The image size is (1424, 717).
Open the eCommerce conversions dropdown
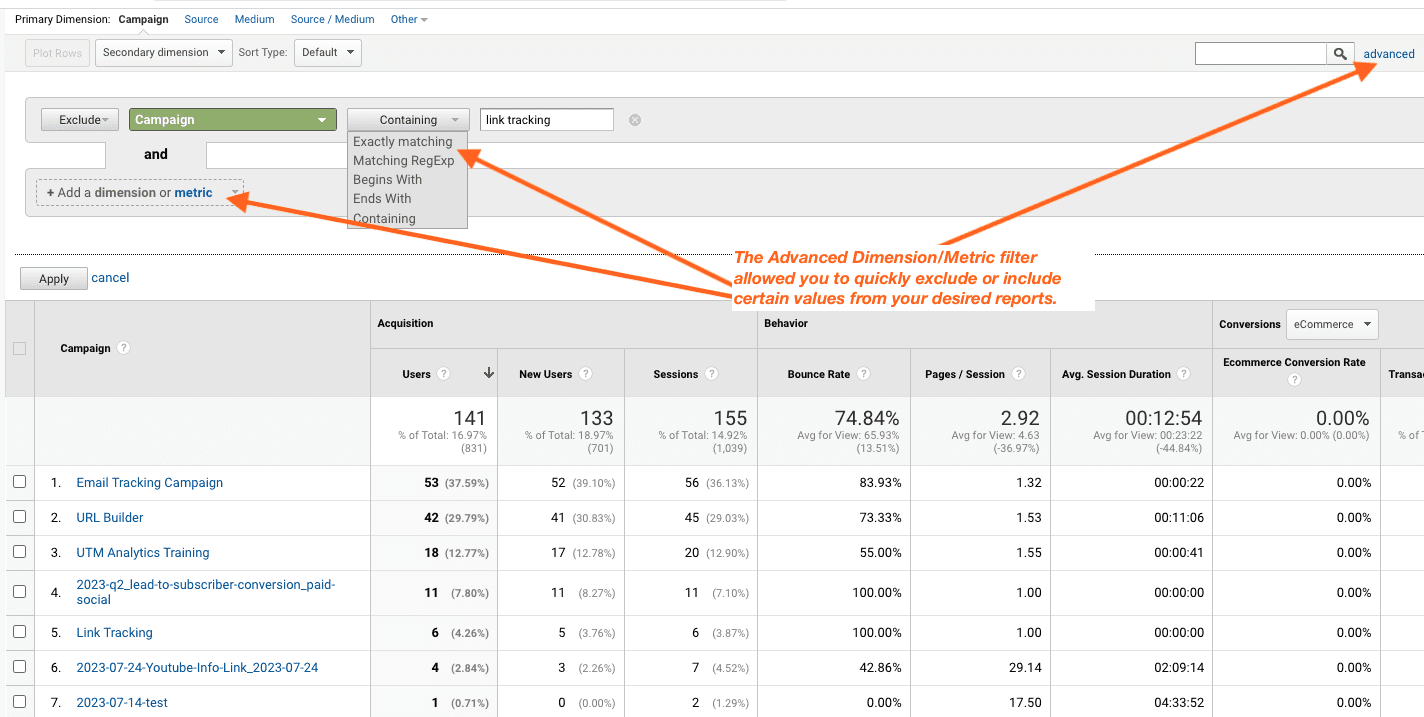[x=1331, y=324]
